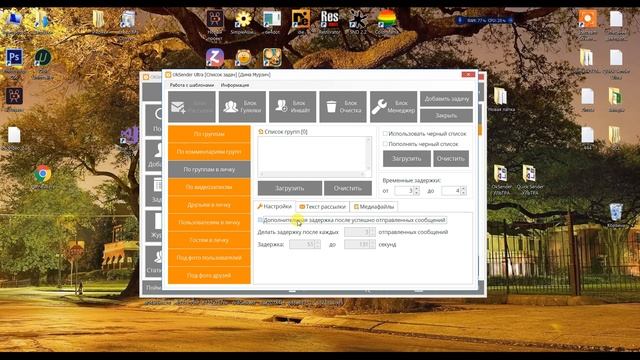Launch the rainbow ColorMania desktop icon
This screenshot has width=640, height=360.
[386, 19]
